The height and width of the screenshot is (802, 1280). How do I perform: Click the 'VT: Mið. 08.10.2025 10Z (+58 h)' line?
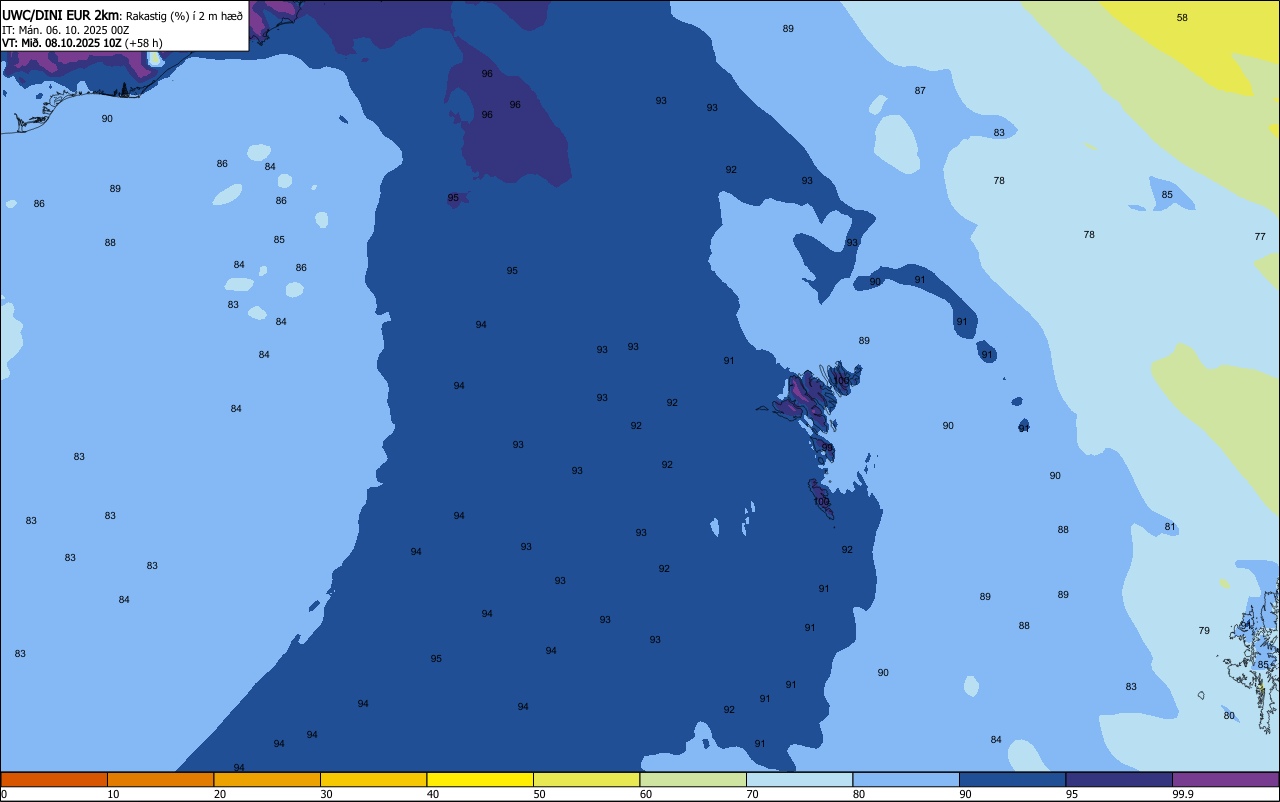[82, 43]
